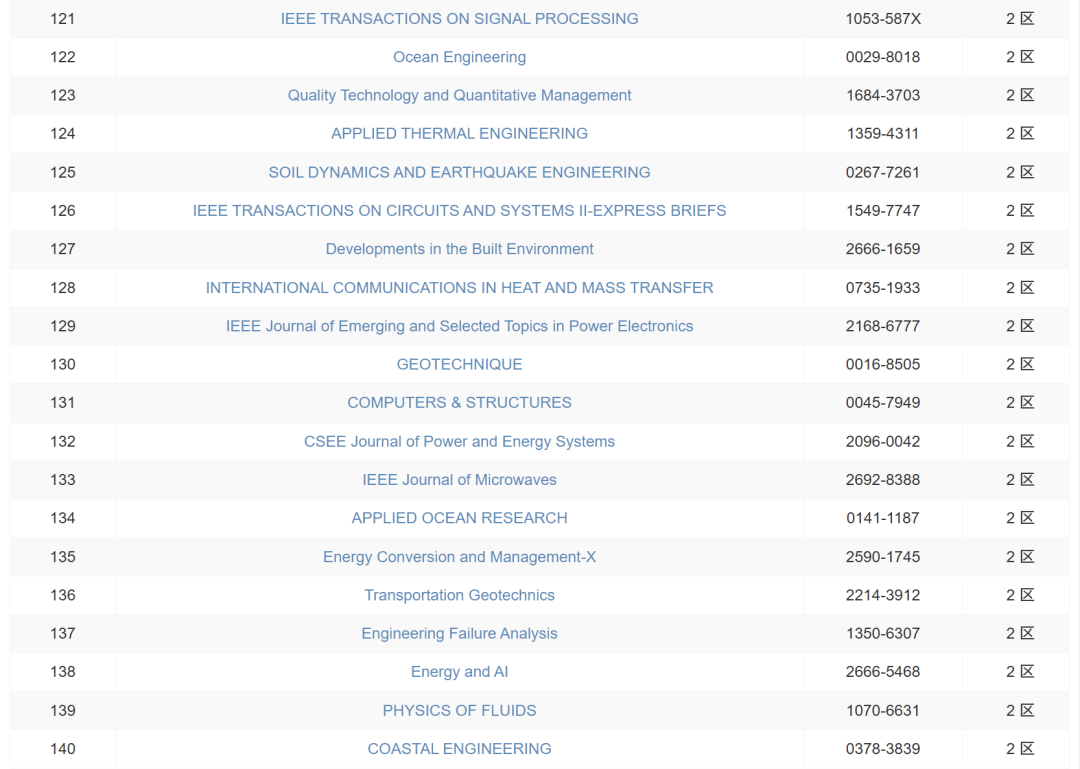Select row number 125 cell
1080x769 pixels.
coord(63,172)
